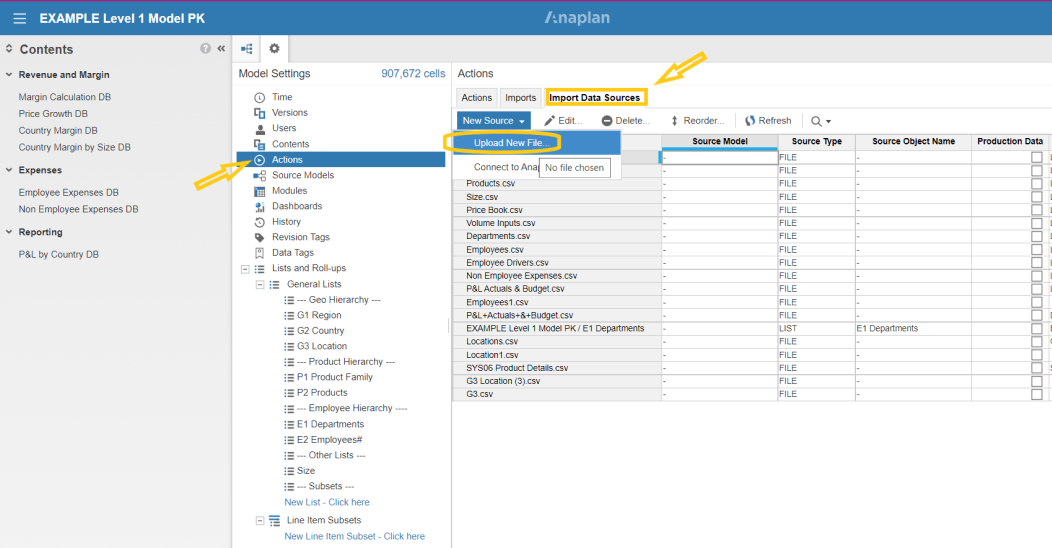Click the Line Item Subsets icon
This screenshot has height=548, width=1052.
274,520
